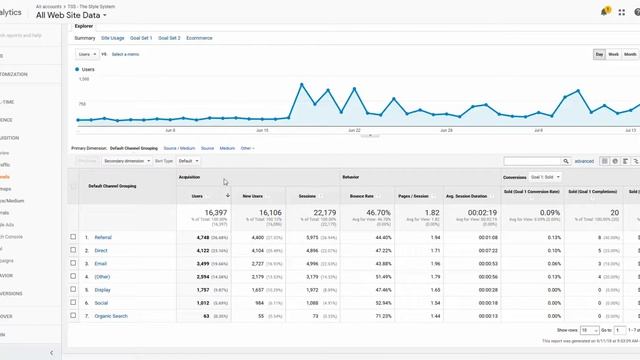
Task: Select the Ecommerce metric group
Action: tap(199, 38)
